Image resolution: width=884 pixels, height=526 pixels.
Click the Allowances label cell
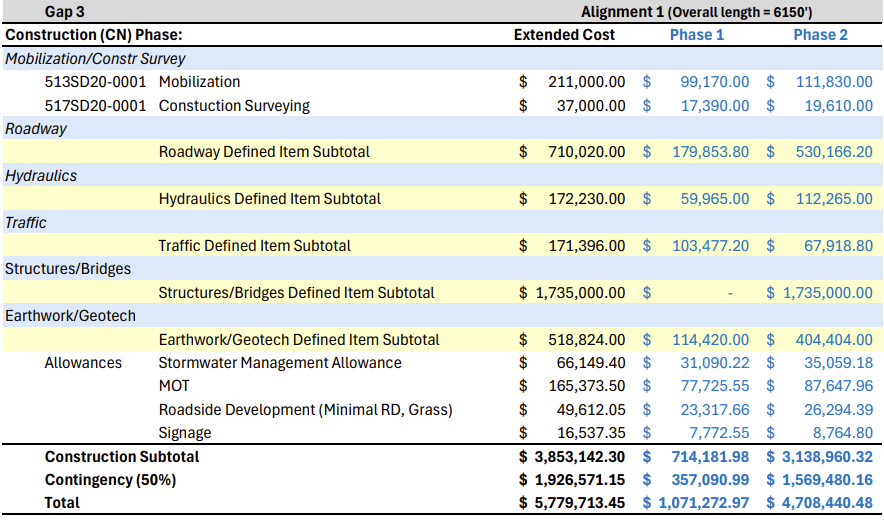click(x=83, y=363)
